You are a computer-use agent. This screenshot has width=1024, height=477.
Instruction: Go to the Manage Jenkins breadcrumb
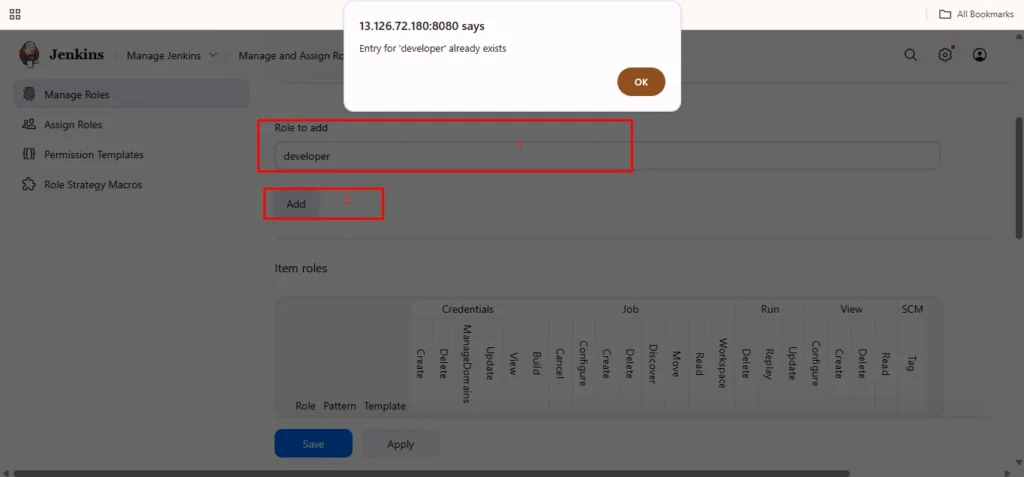[x=163, y=55]
